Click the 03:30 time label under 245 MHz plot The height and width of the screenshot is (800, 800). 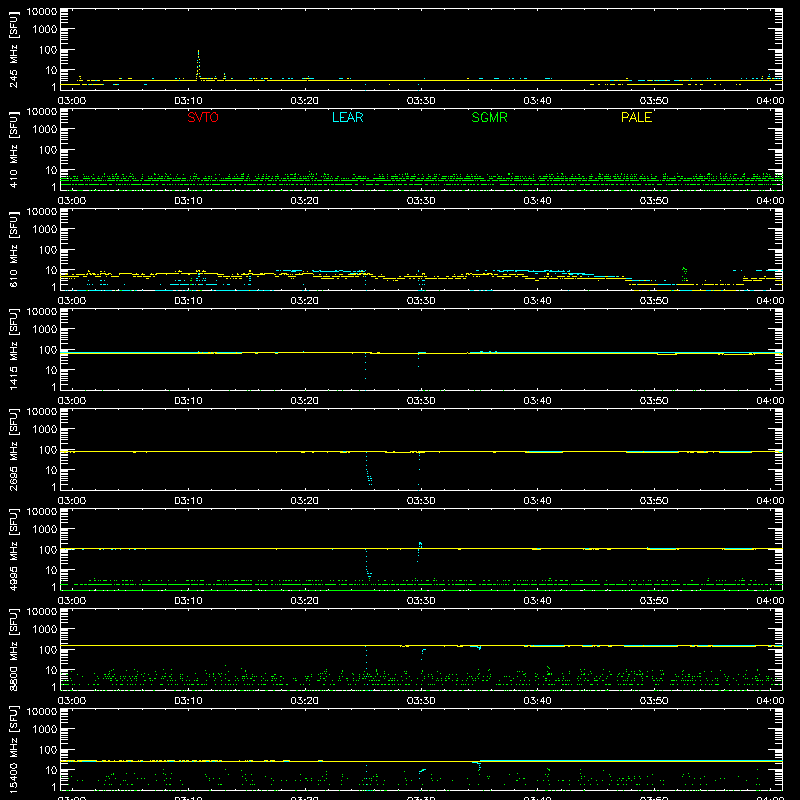click(x=421, y=101)
